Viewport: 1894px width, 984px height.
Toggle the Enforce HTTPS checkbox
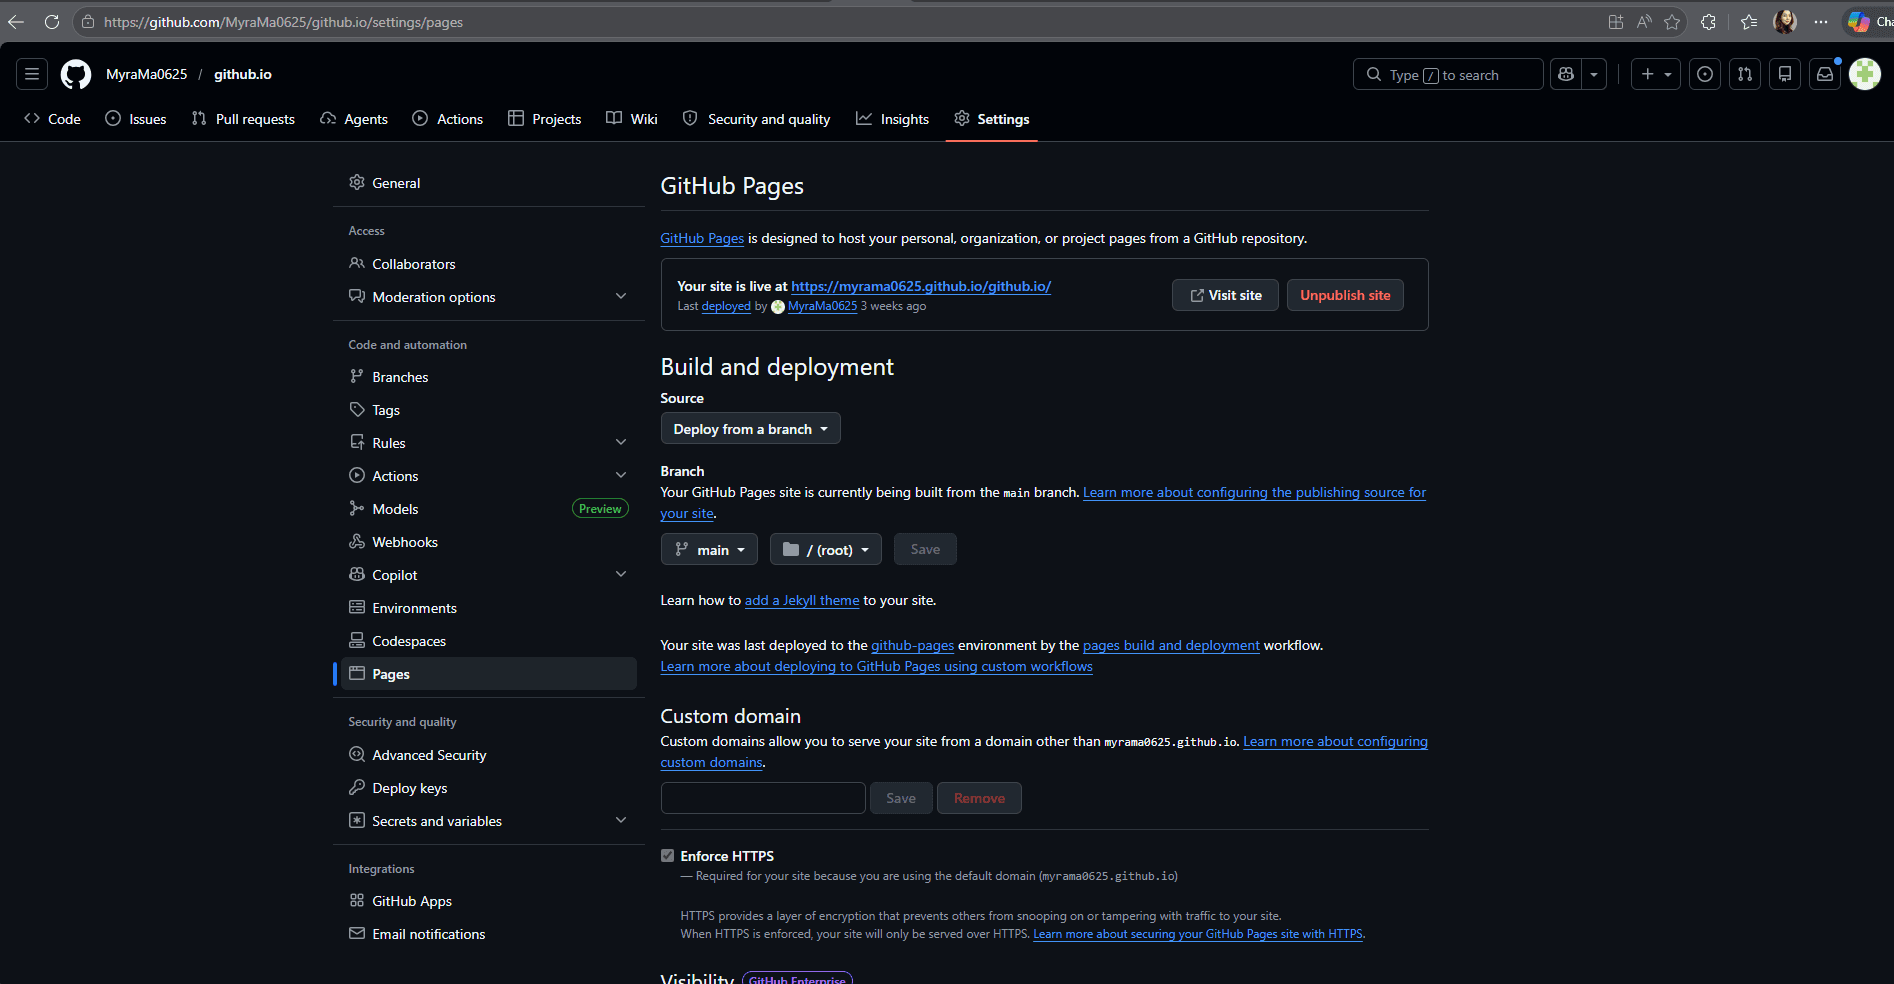coord(668,856)
